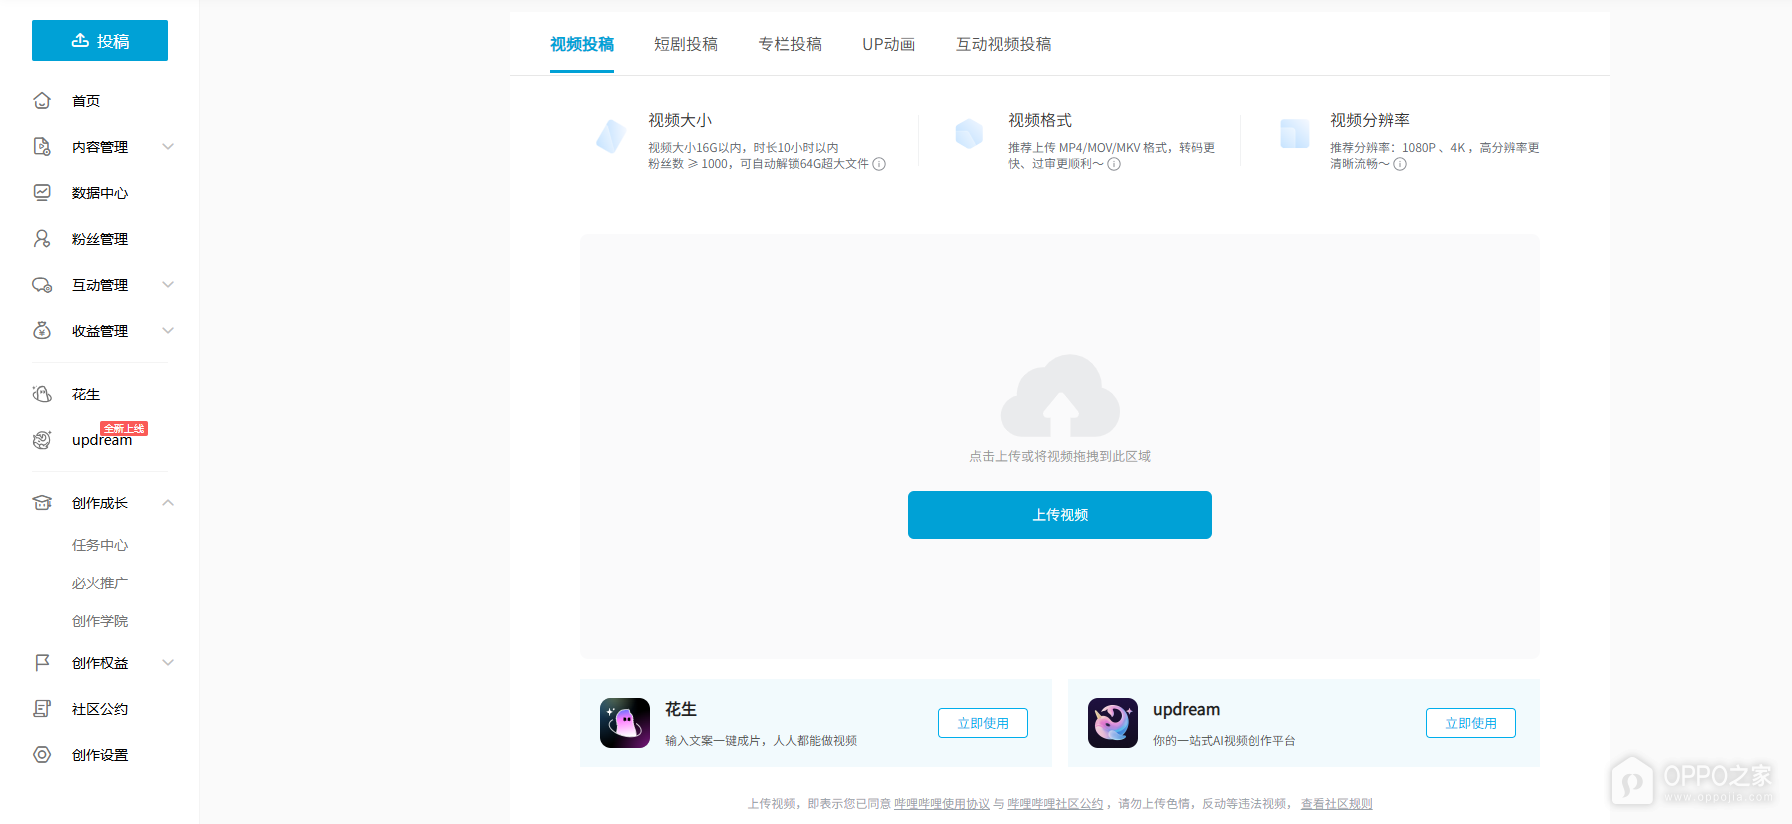Open 任务中心 under 创作成长

point(100,545)
